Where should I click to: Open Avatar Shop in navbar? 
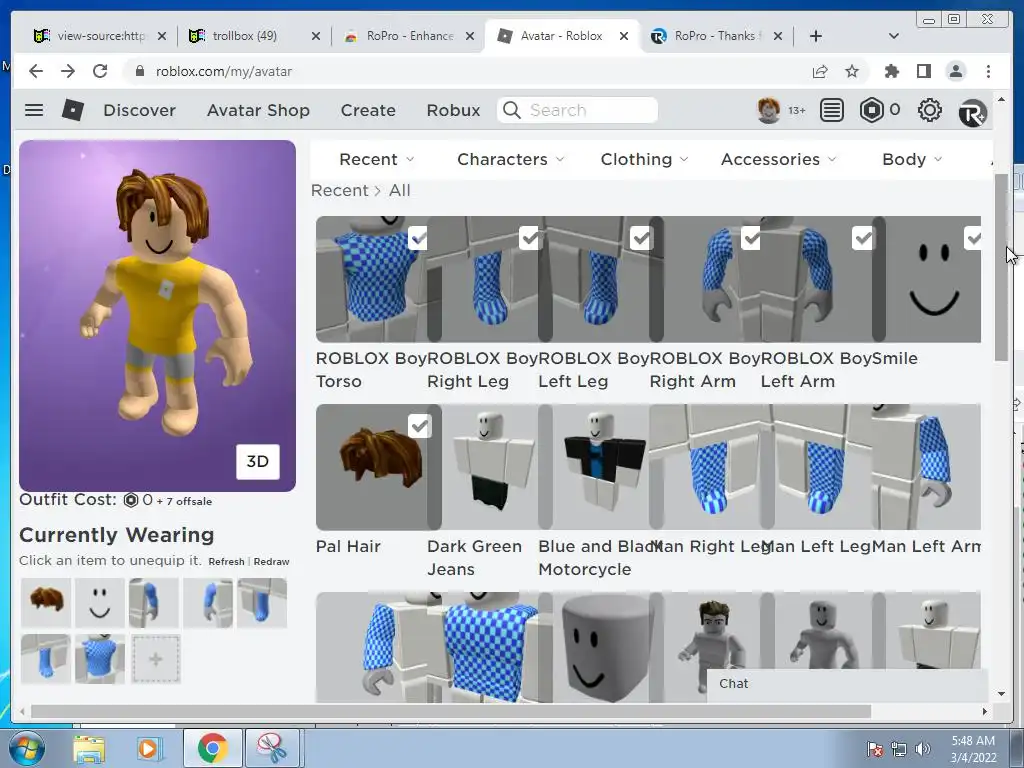259,110
